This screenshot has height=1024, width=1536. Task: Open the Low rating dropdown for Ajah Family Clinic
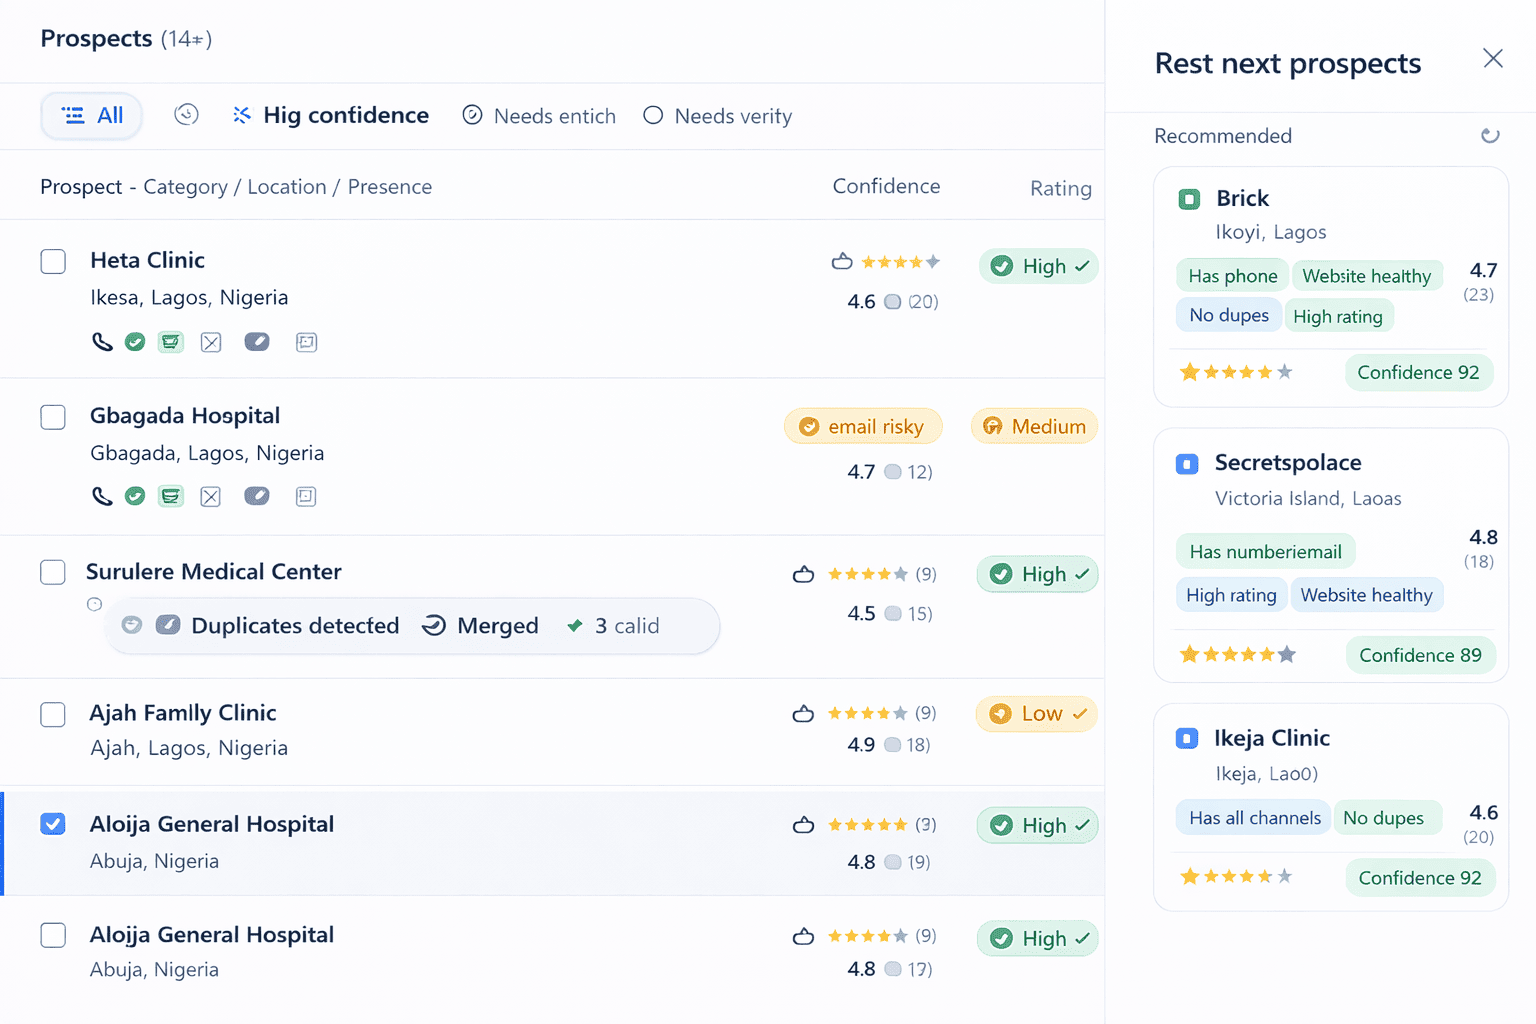pyautogui.click(x=1036, y=713)
